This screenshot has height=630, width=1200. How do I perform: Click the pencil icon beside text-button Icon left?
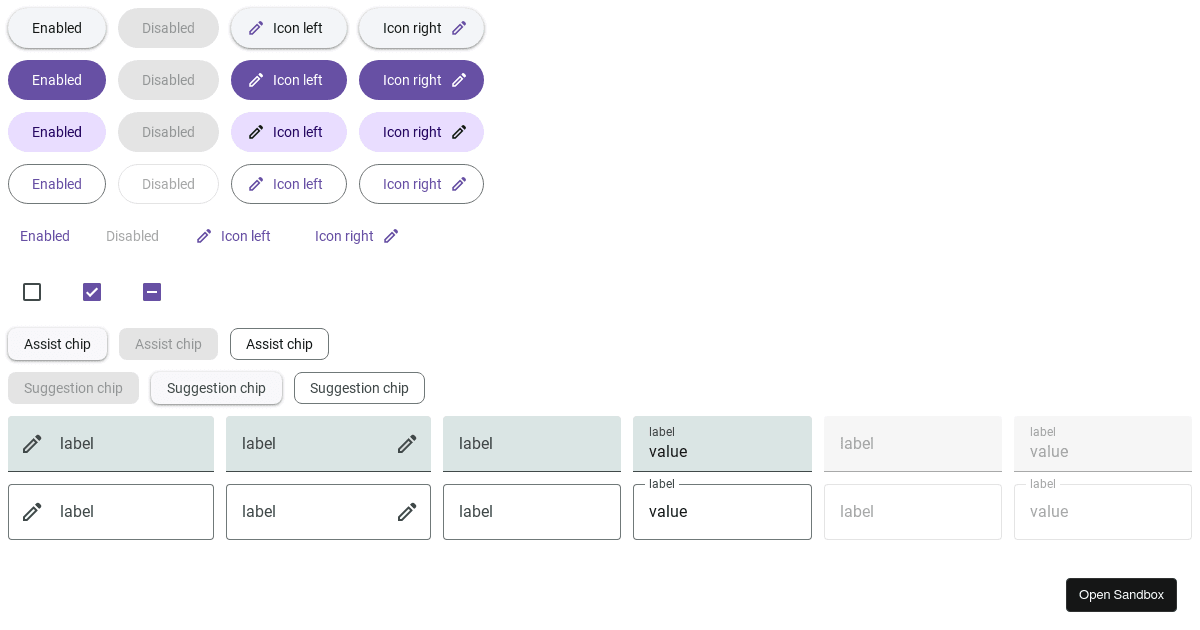[204, 236]
